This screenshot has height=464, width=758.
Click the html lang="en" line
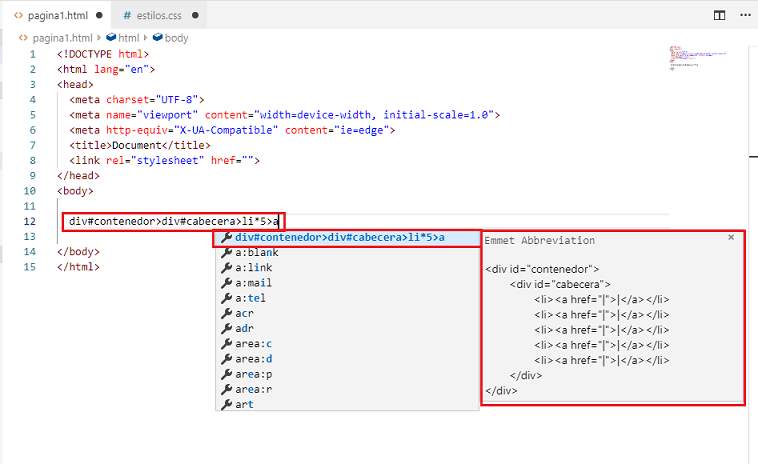pos(106,69)
